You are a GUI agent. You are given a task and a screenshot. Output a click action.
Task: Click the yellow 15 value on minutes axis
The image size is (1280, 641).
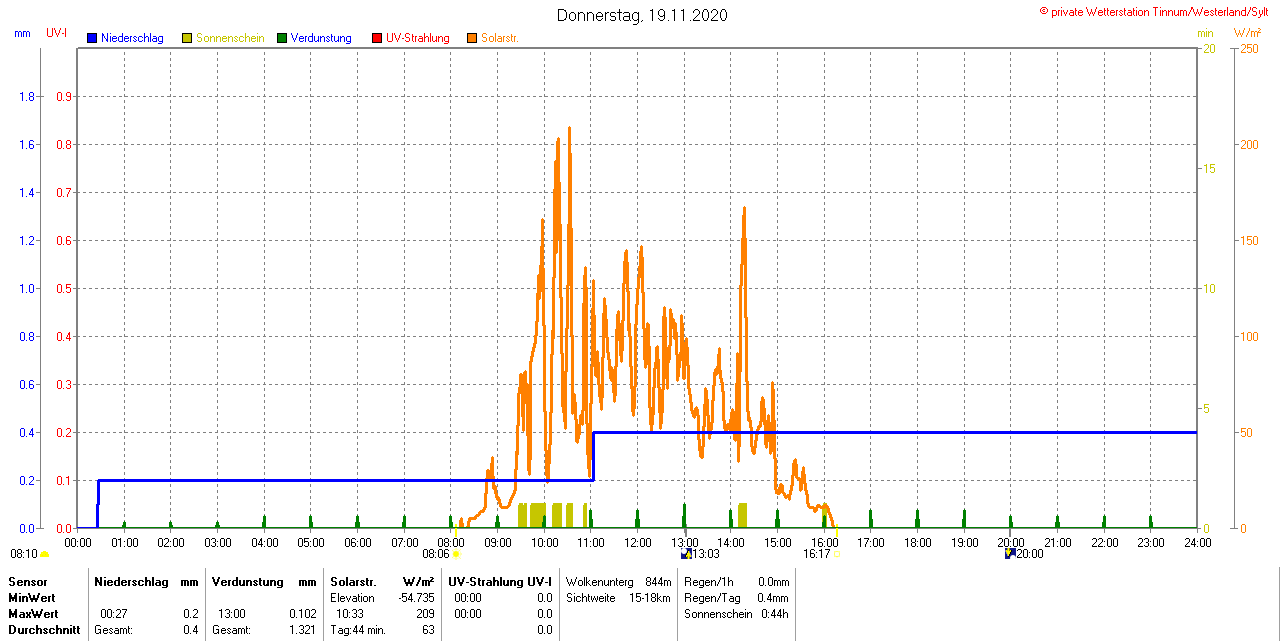[x=1209, y=169]
